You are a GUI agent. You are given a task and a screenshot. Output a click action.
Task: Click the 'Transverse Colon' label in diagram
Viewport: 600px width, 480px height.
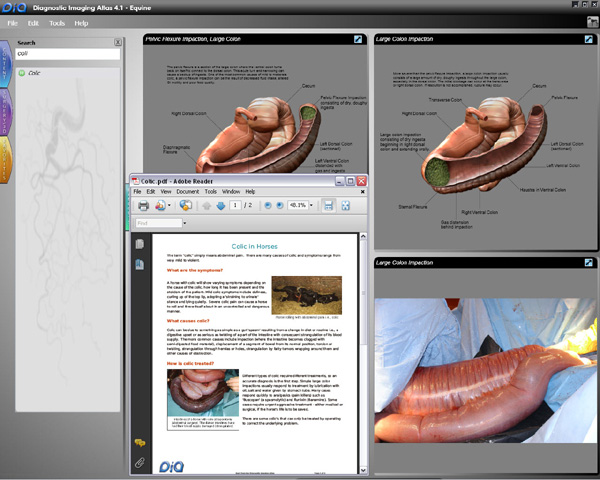pos(445,100)
